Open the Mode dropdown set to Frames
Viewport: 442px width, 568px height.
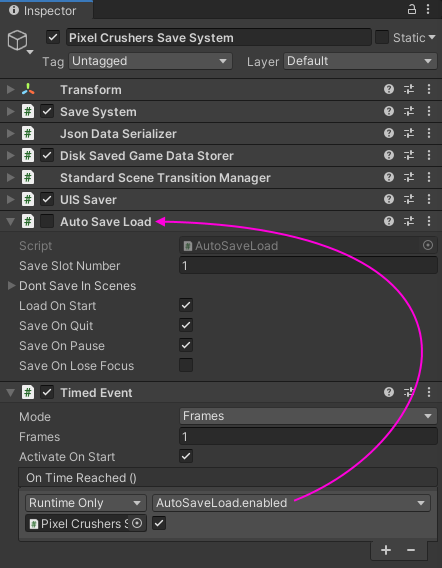308,416
